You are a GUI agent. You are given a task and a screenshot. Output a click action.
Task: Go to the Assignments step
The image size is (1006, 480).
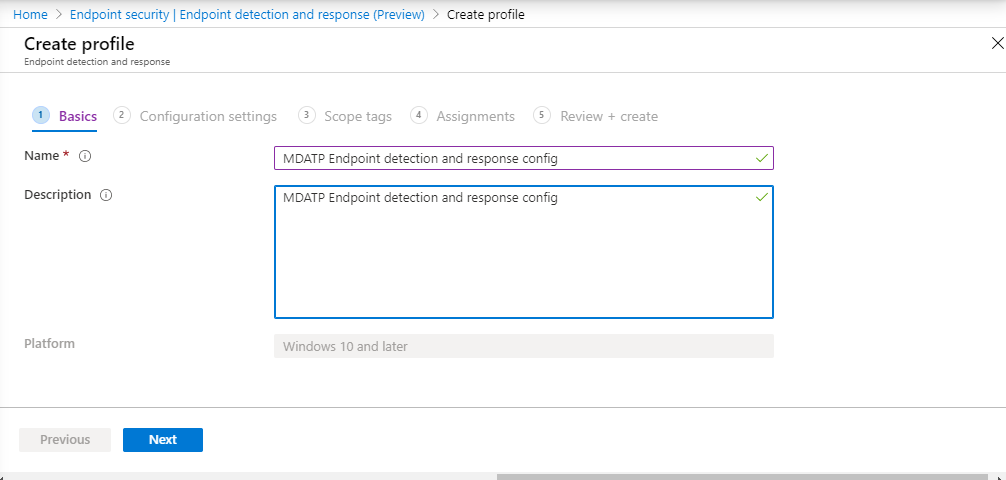(x=463, y=116)
